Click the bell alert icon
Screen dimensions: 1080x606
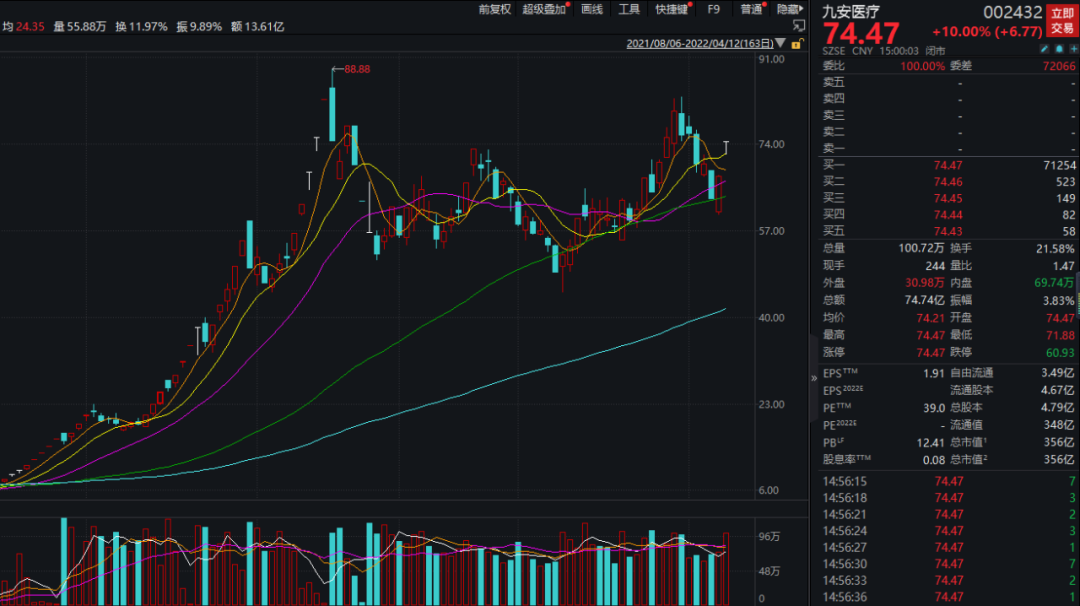(1058, 49)
